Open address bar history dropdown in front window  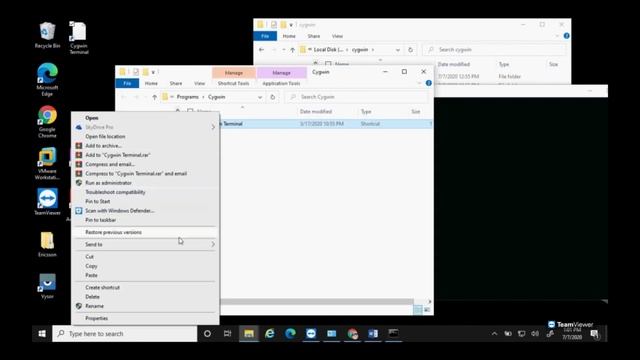pyautogui.click(x=260, y=97)
